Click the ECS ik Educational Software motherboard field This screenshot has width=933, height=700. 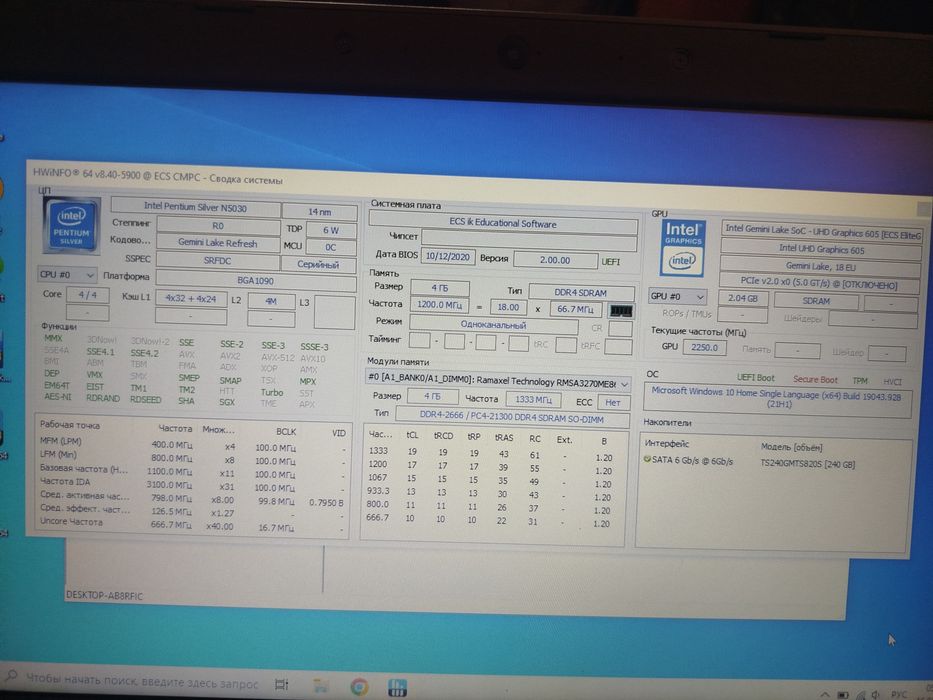(x=503, y=224)
